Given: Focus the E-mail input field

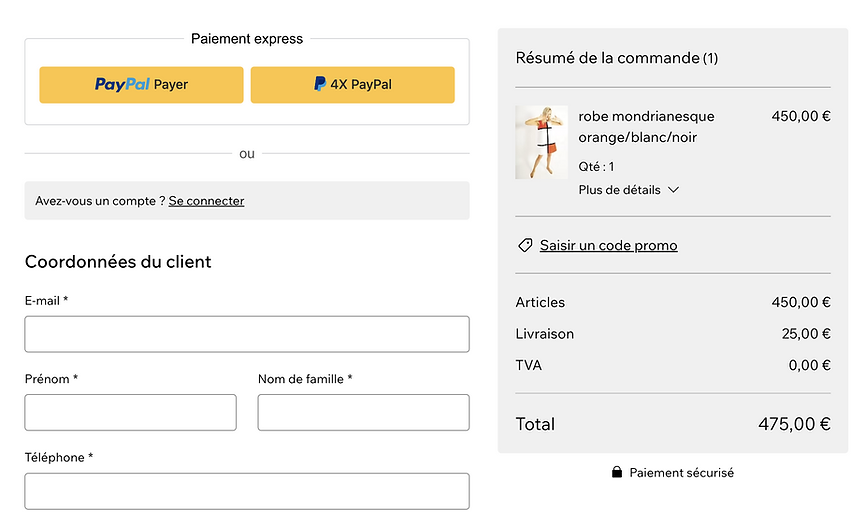Looking at the screenshot, I should coord(247,334).
